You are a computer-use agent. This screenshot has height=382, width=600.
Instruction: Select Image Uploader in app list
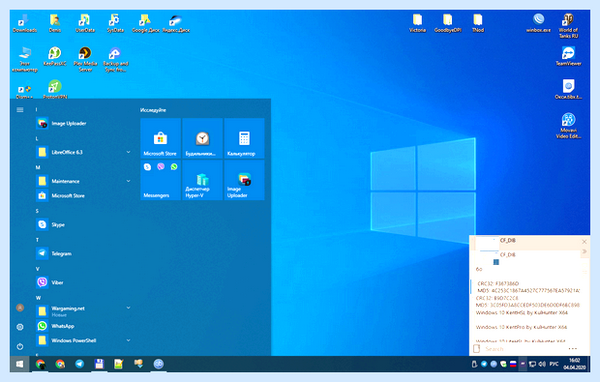83,123
